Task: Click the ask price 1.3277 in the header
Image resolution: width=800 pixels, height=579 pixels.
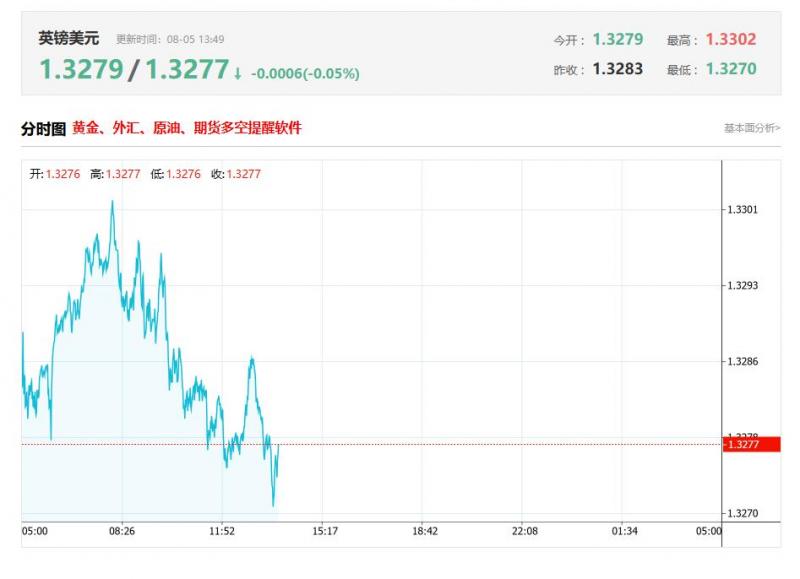Action: [x=187, y=69]
